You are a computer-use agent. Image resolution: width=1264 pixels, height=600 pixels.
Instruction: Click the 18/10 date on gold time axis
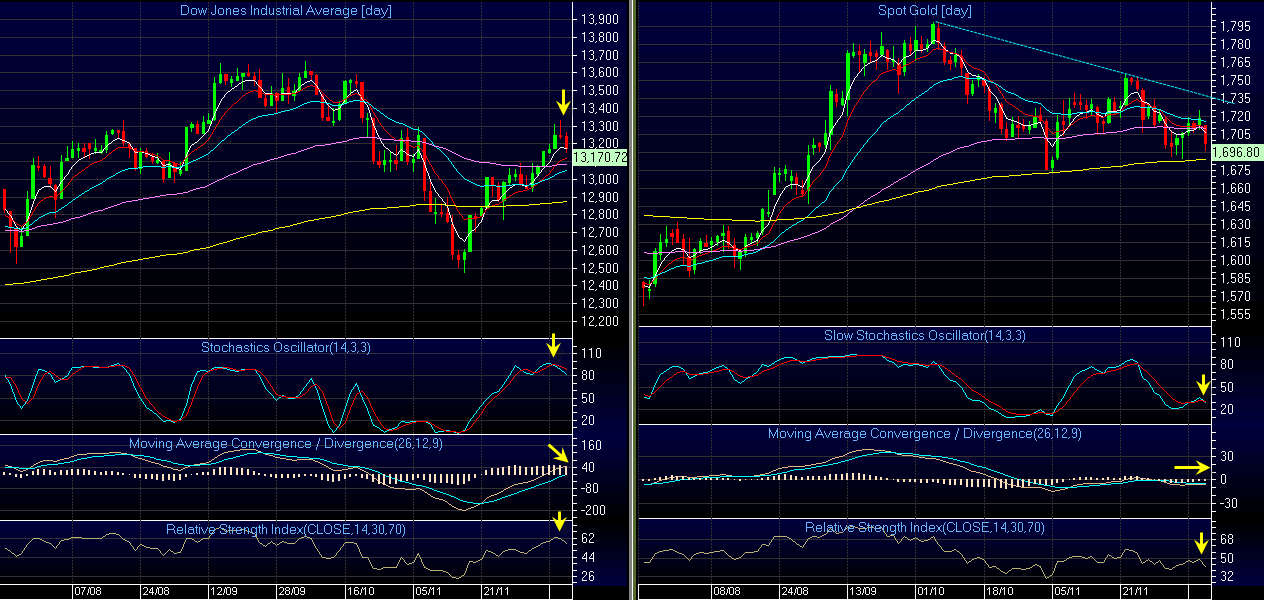pos(998,591)
